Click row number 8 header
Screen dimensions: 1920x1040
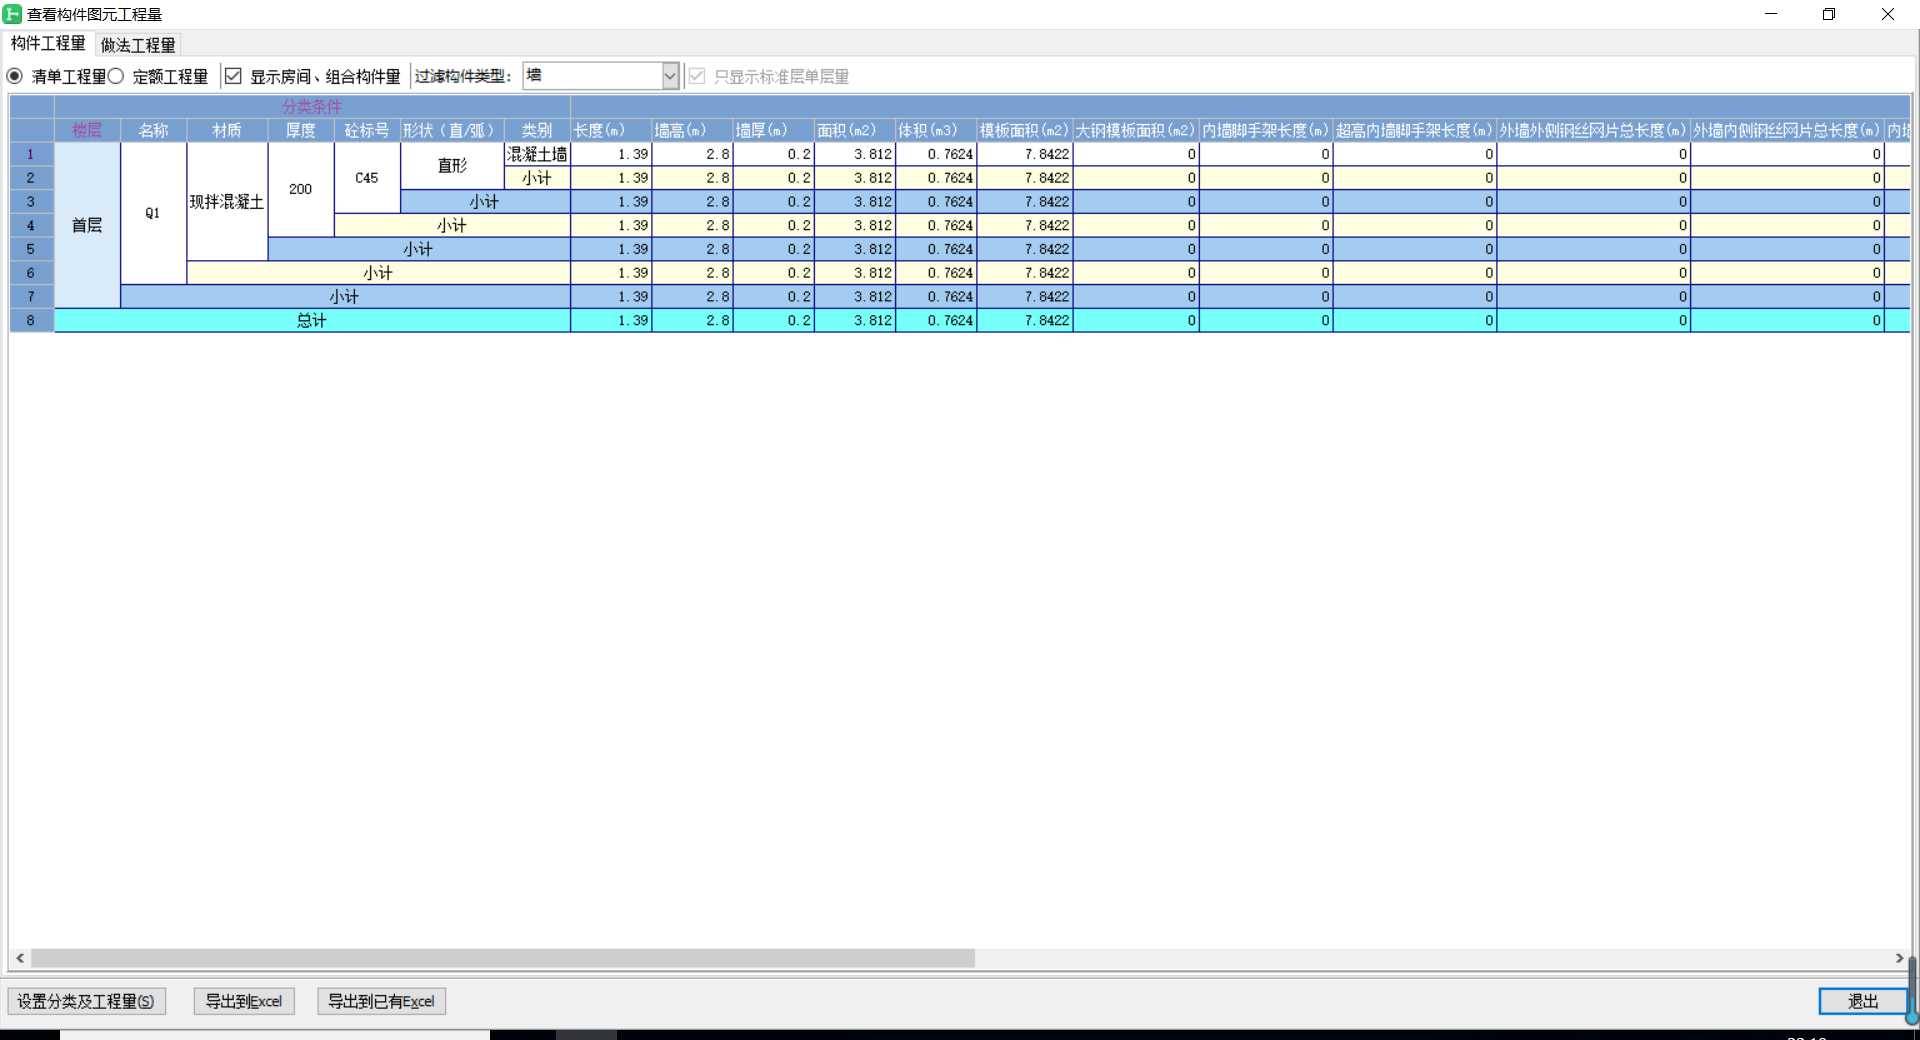31,320
